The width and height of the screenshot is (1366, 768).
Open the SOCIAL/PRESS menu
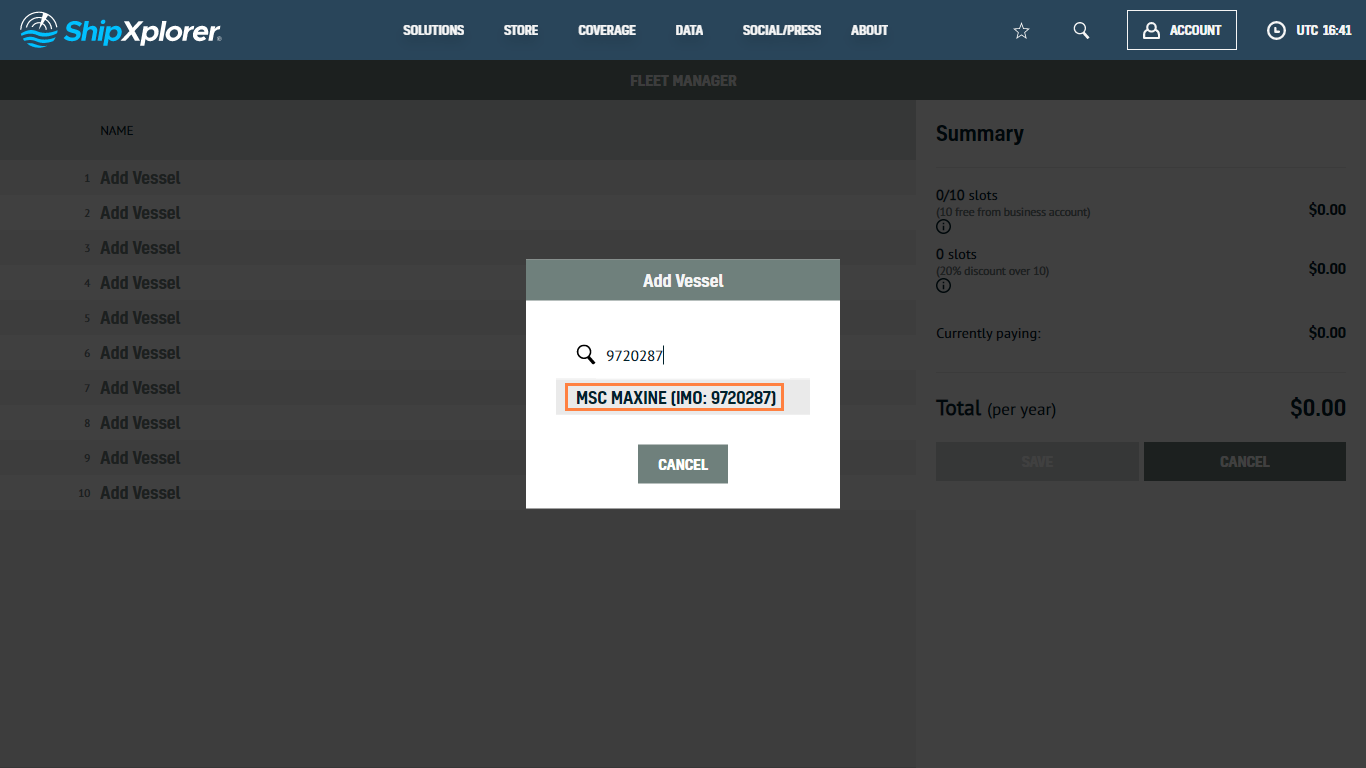pos(782,30)
